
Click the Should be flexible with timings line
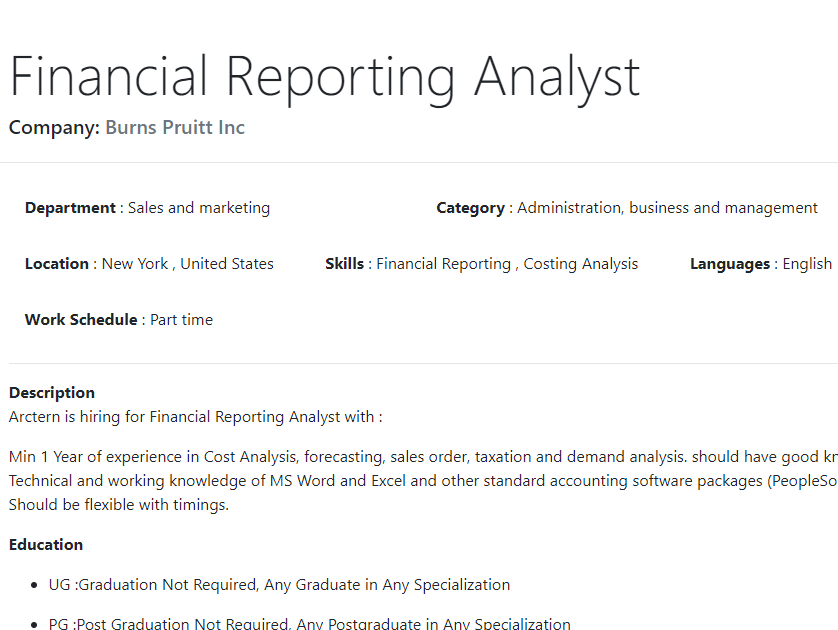119,505
